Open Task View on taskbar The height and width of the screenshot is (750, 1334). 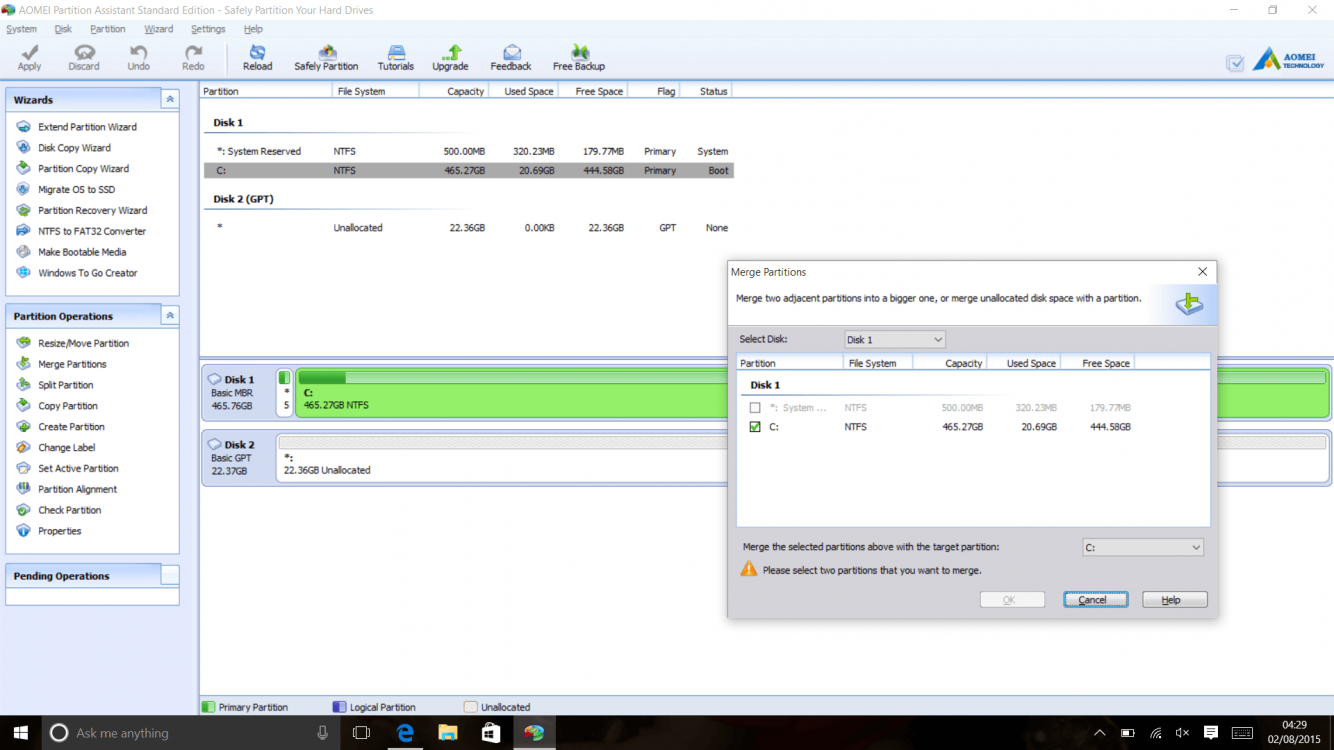pos(362,733)
